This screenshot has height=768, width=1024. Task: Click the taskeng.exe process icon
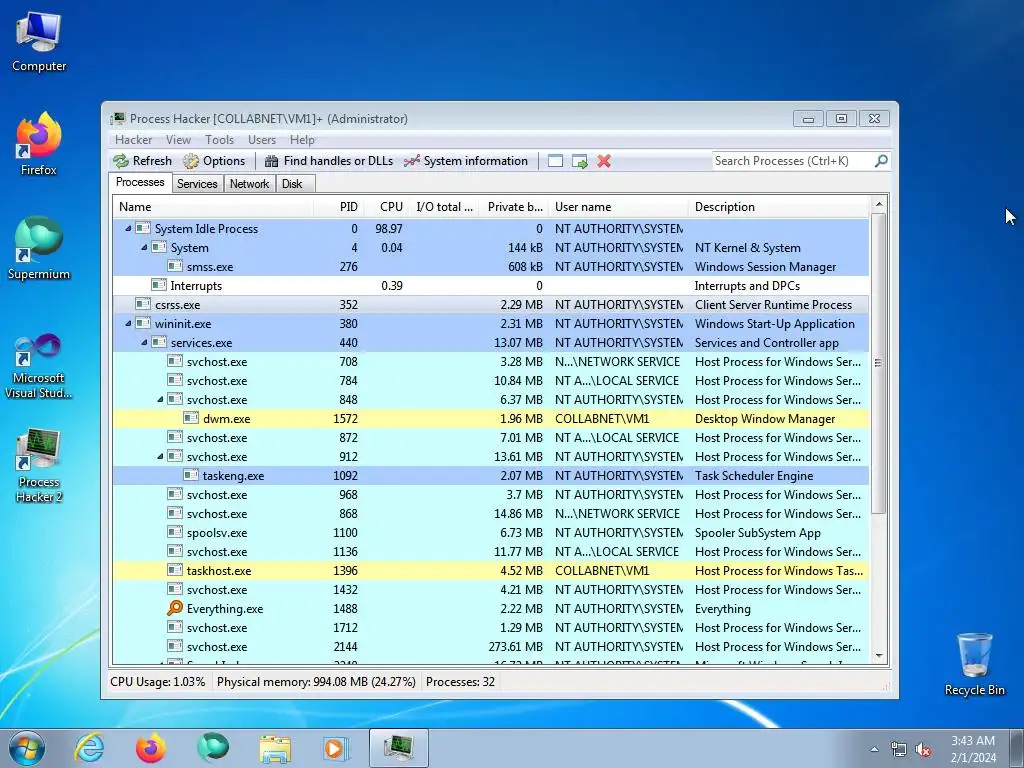[191, 475]
